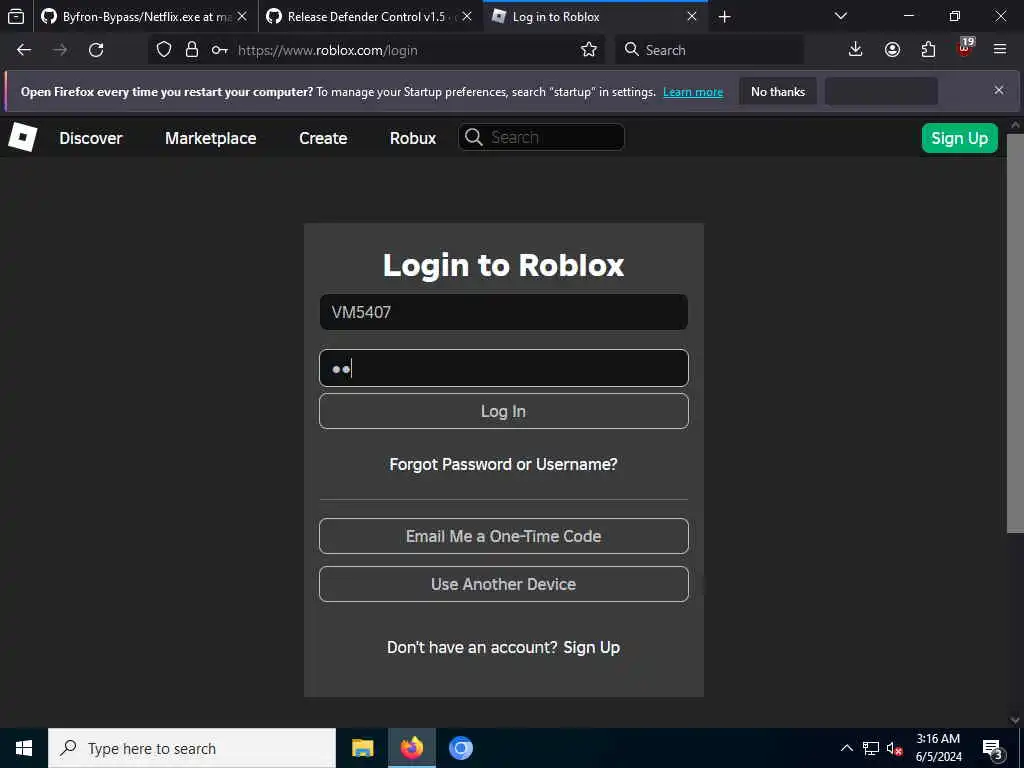Viewport: 1024px width, 768px height.
Task: Click the green Sign Up button
Action: (x=959, y=138)
